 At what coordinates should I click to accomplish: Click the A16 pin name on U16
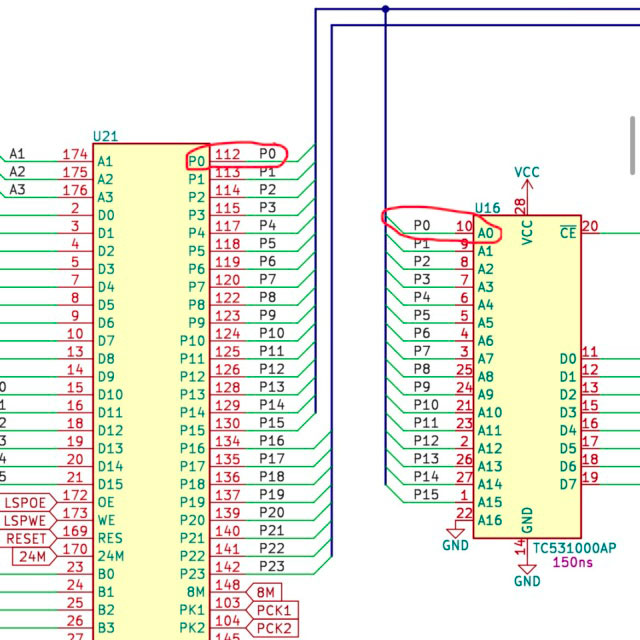point(490,520)
